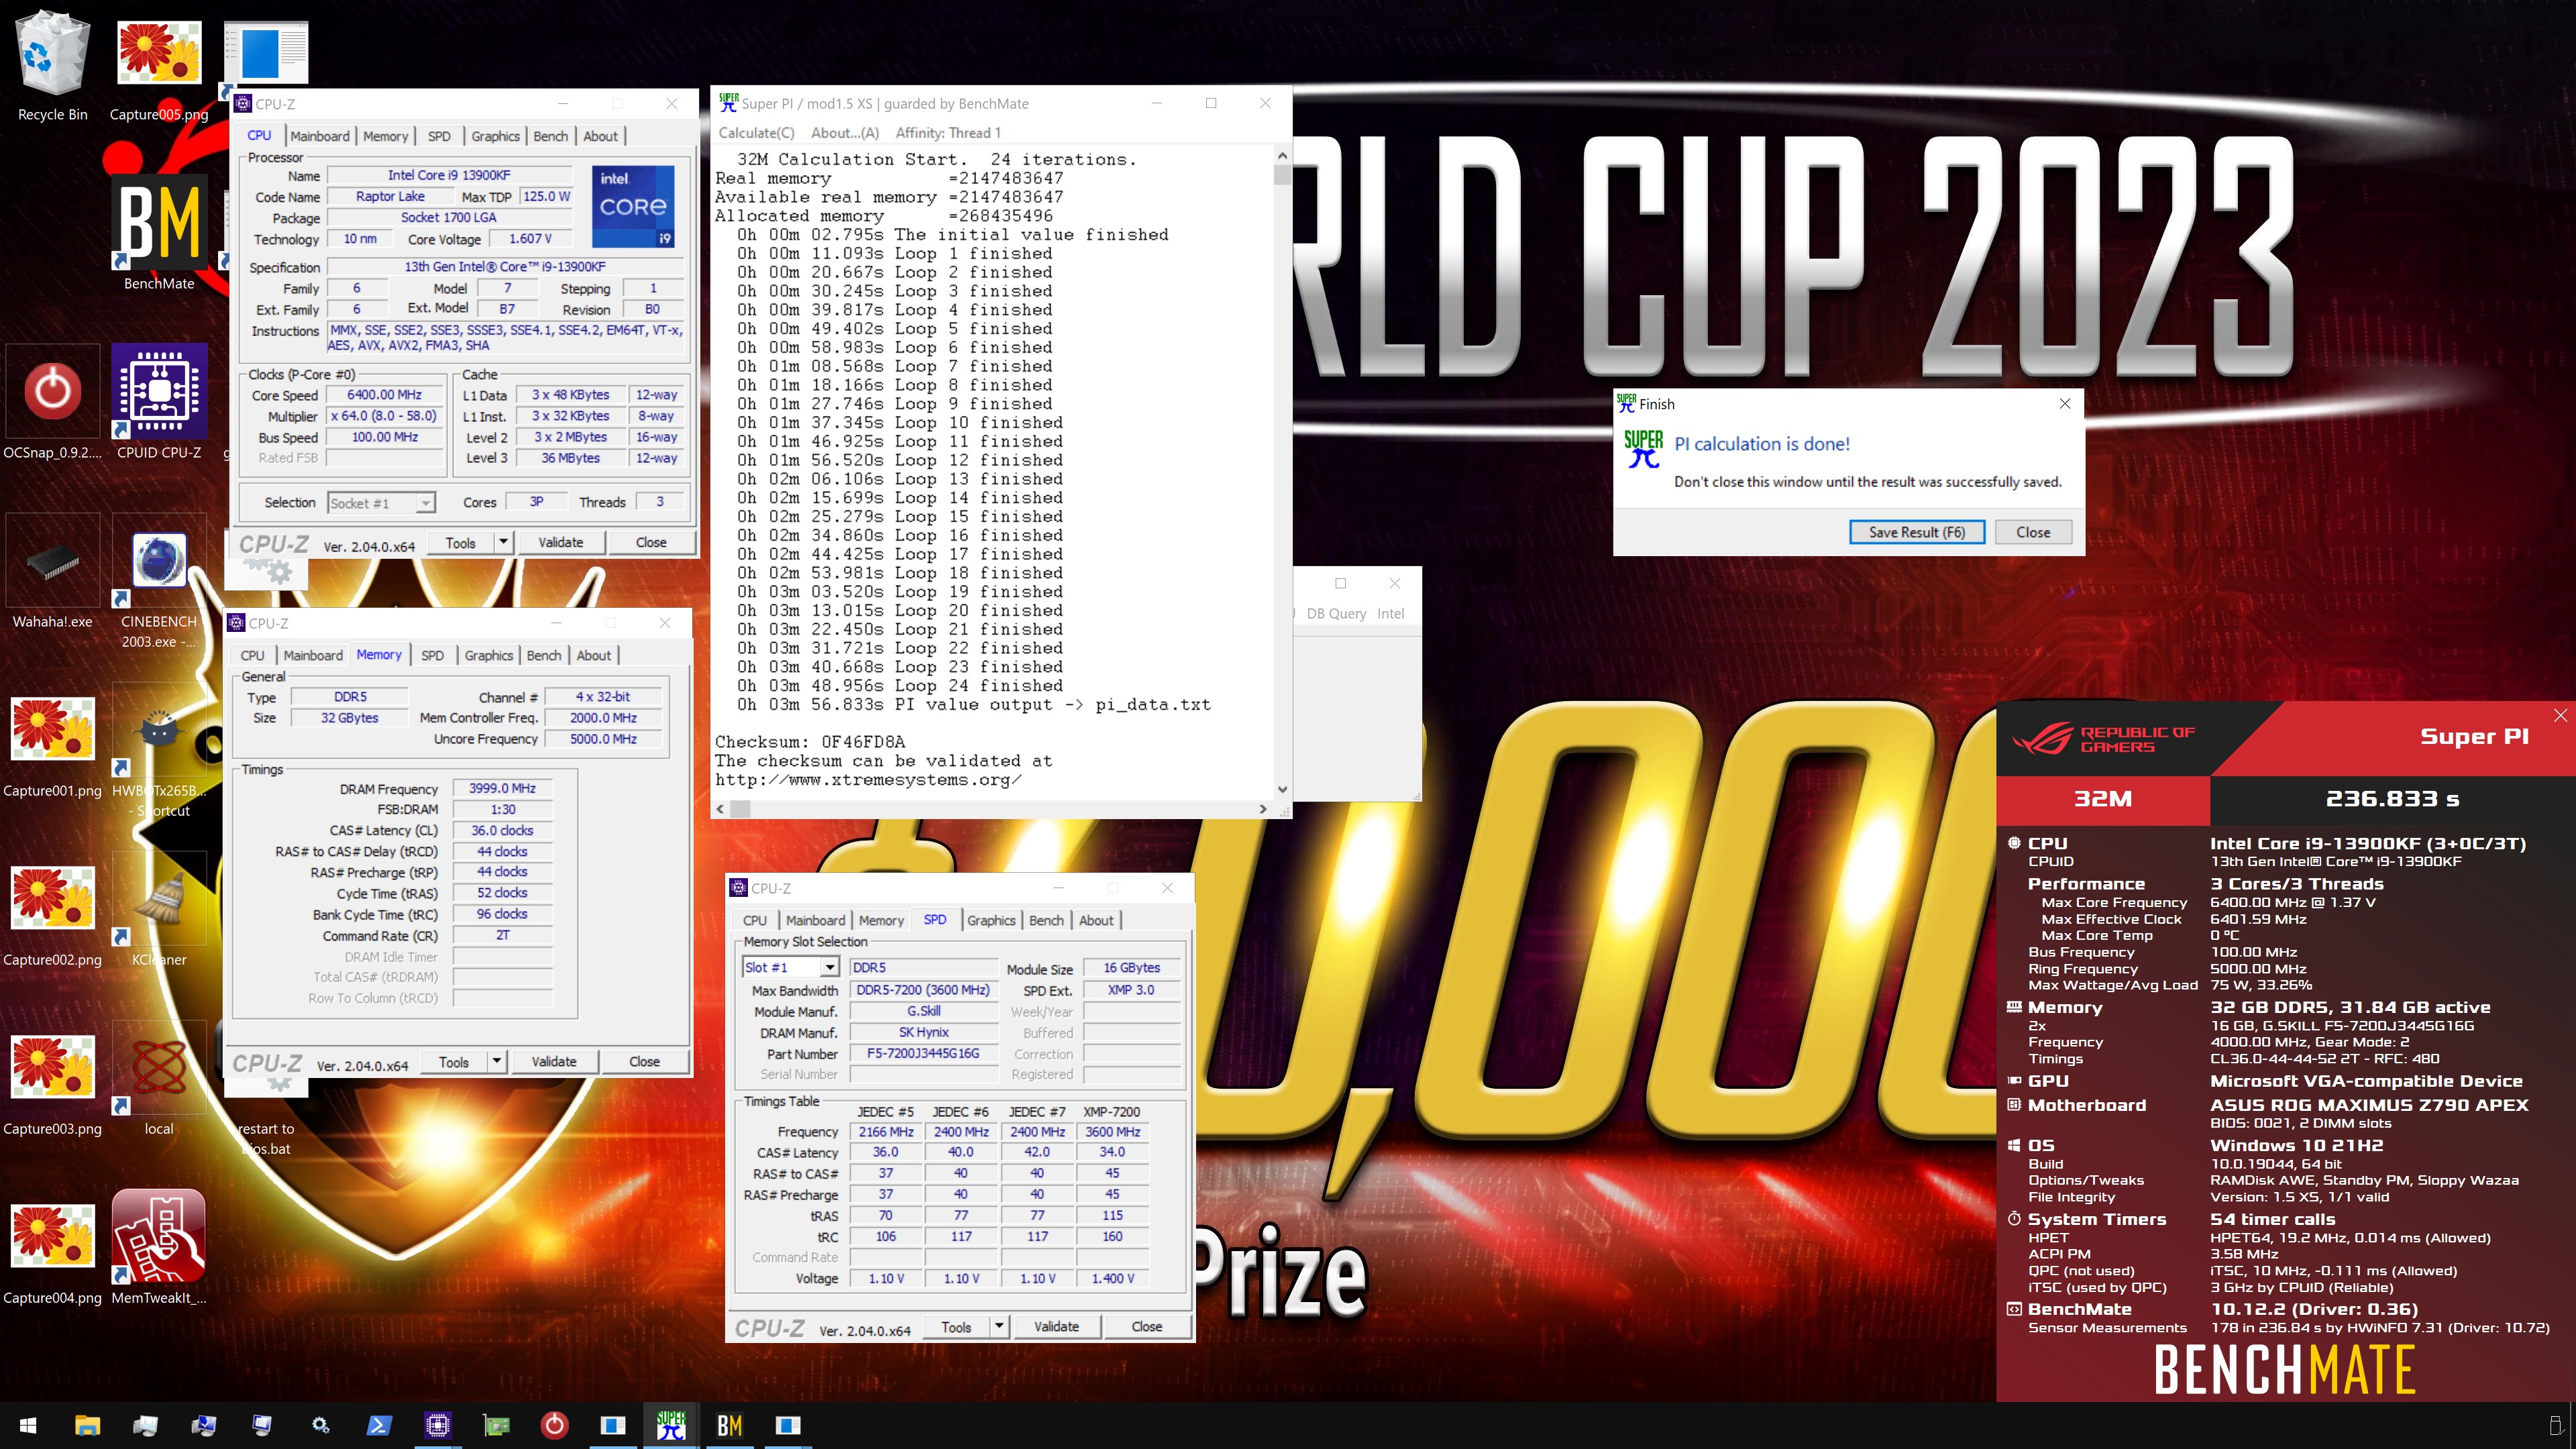Open the gears Services icon in taskbar
The image size is (2576, 1449).
click(321, 1425)
